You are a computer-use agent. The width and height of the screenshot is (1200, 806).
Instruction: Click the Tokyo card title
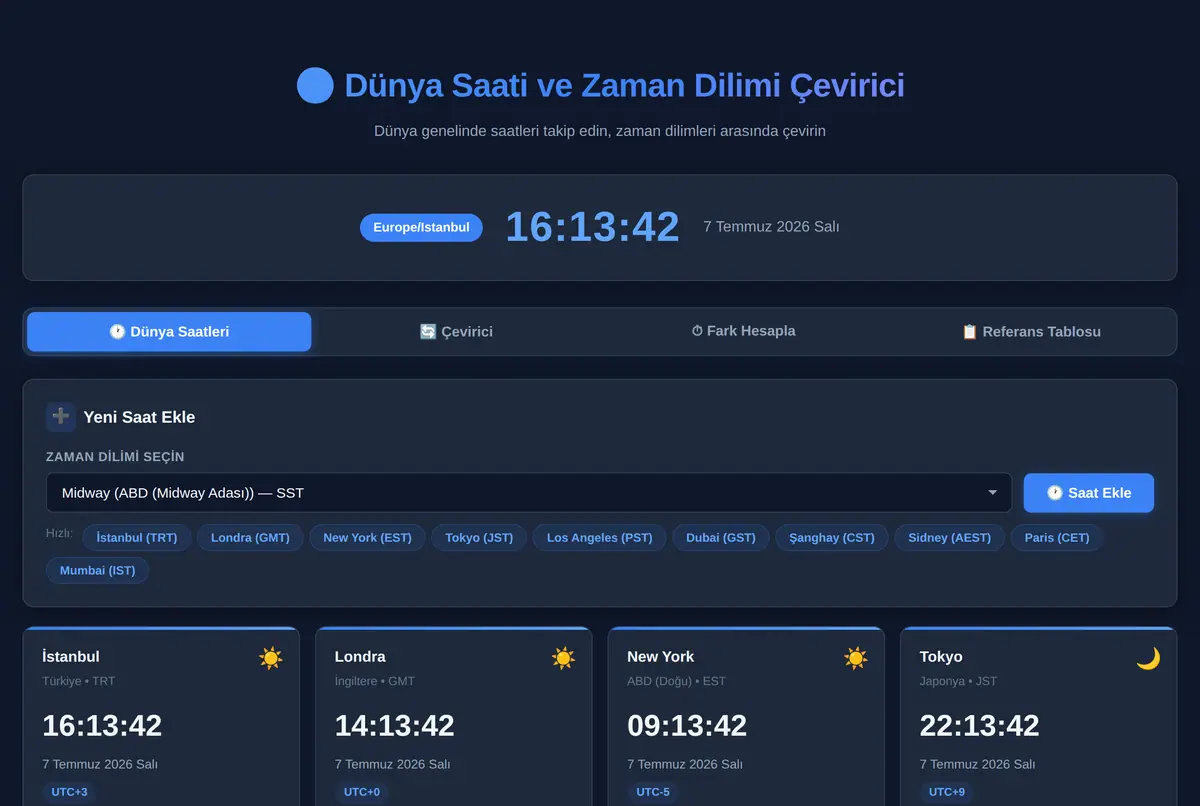941,657
